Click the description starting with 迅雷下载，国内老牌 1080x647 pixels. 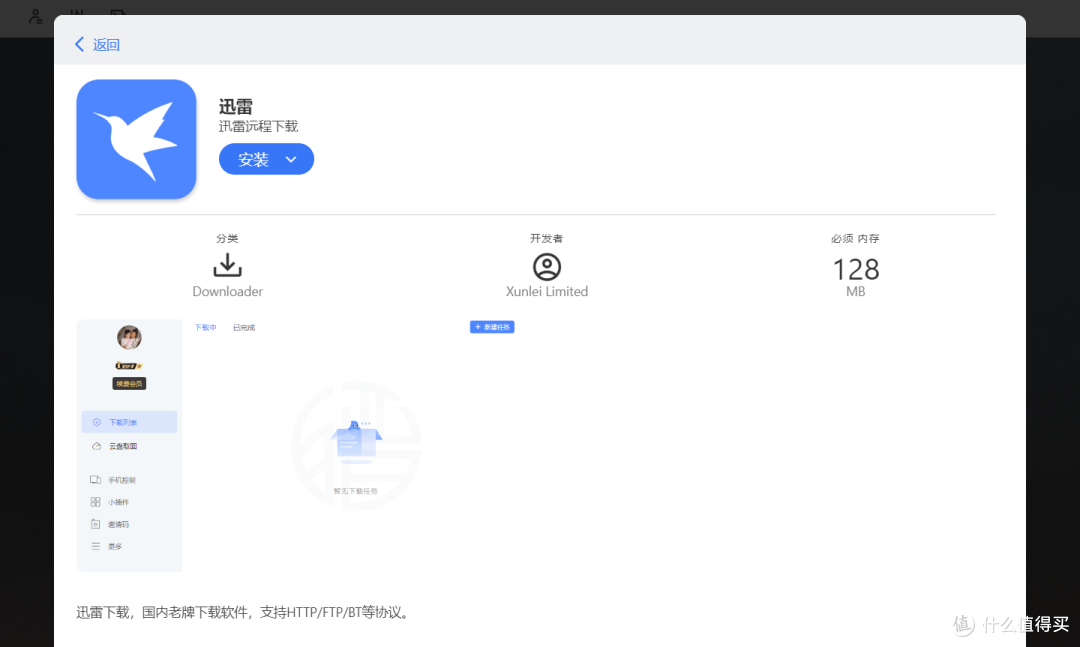coord(245,613)
